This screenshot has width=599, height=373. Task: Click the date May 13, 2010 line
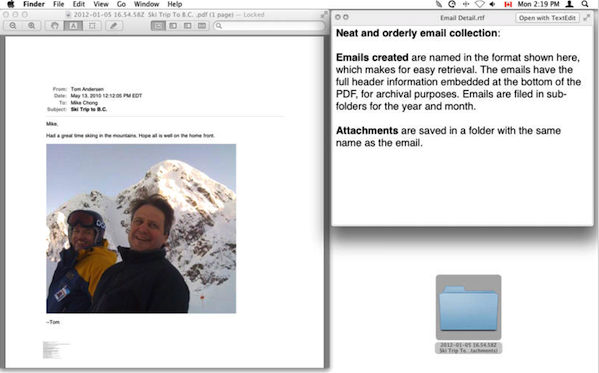[106, 96]
